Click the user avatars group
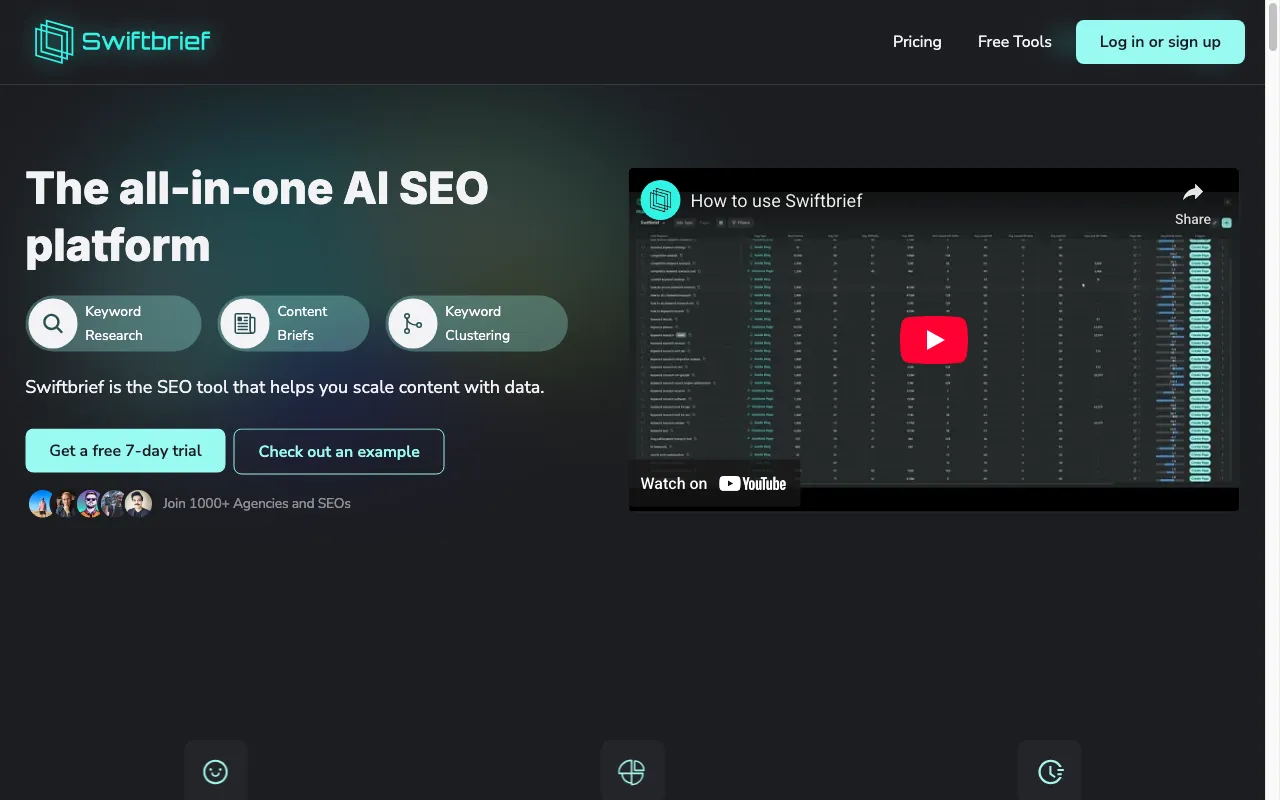 90,504
